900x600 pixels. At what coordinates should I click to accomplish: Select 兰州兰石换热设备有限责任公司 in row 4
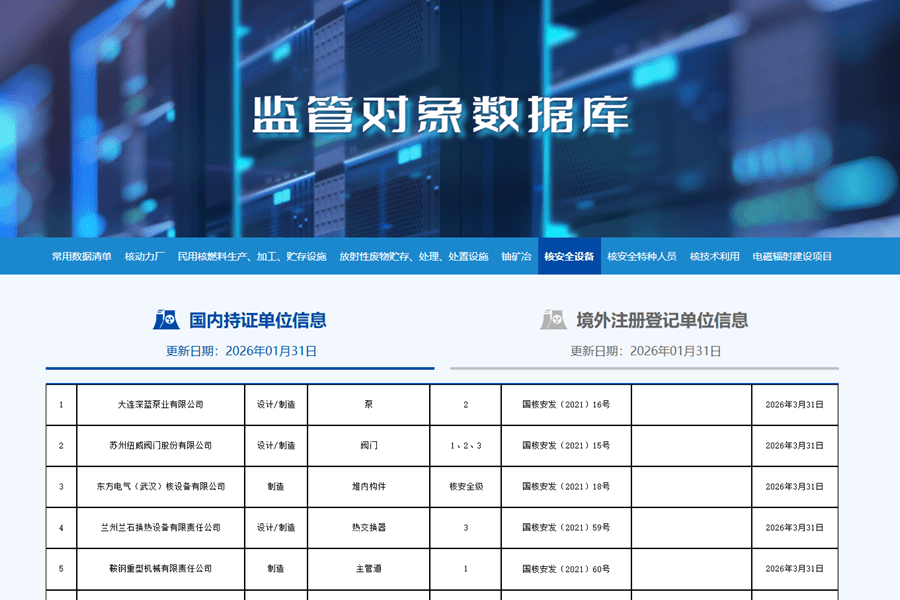point(160,528)
